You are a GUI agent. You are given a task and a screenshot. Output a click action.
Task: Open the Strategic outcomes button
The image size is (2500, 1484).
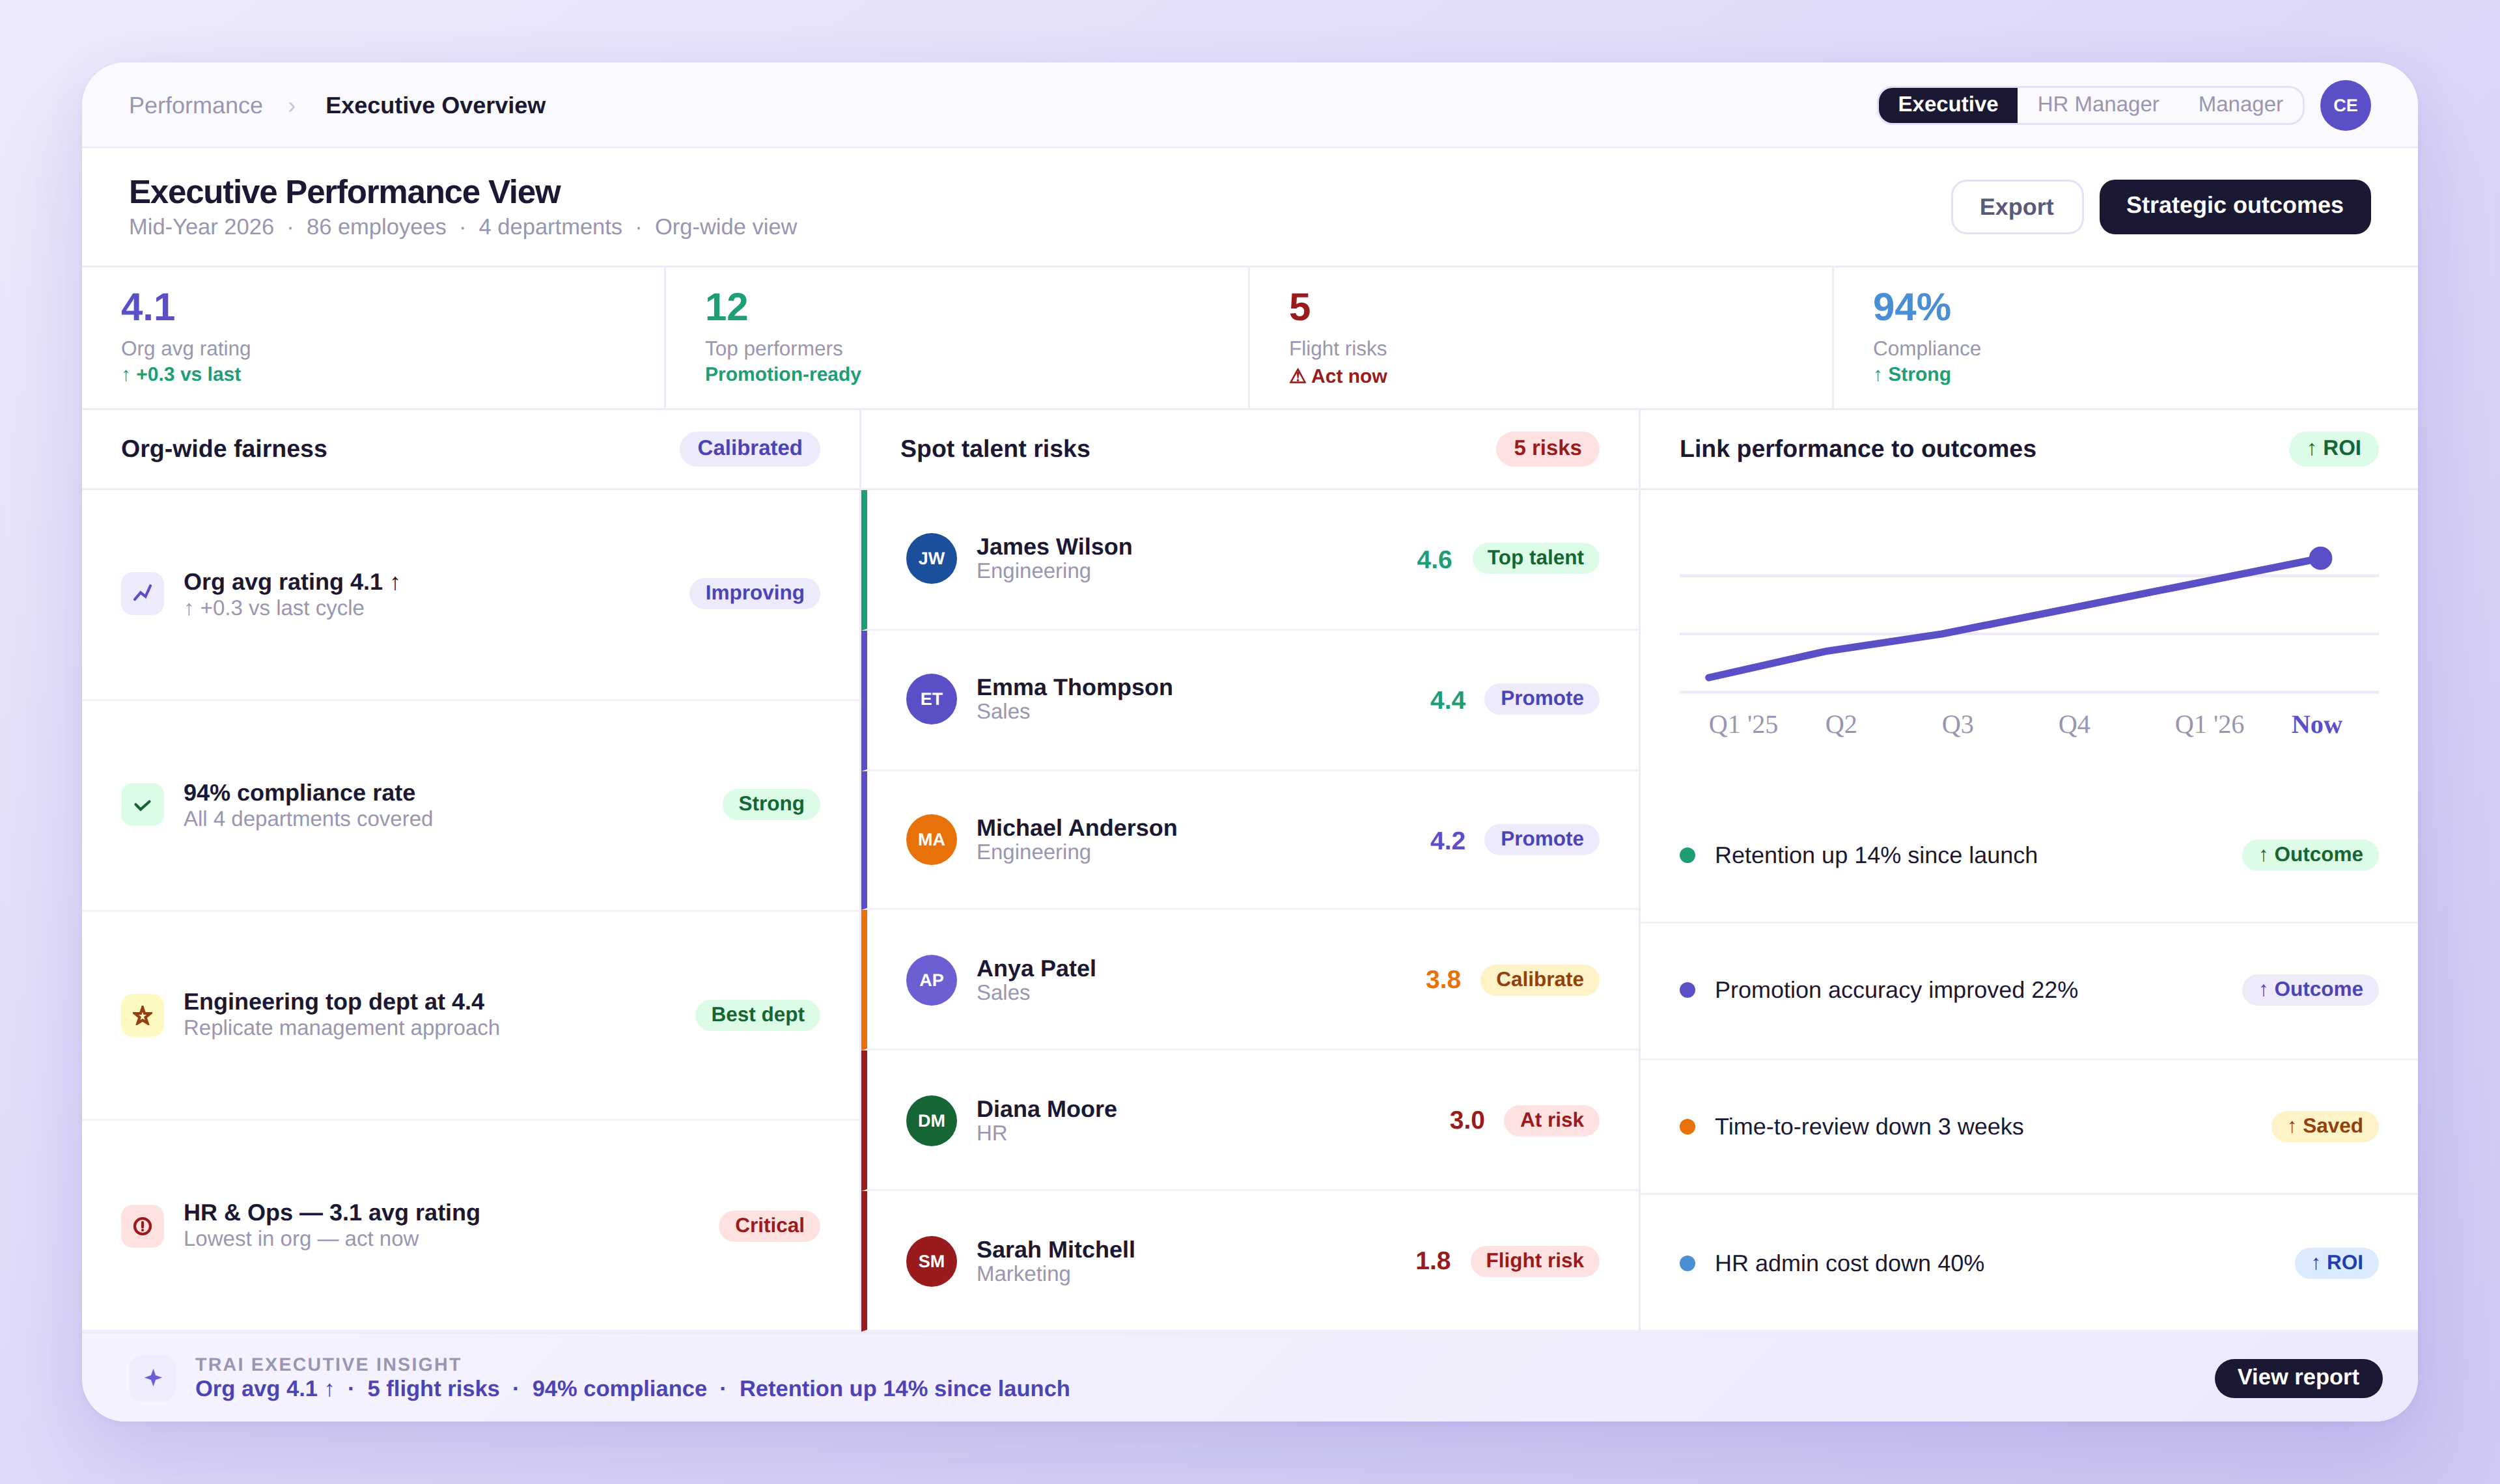(2235, 206)
